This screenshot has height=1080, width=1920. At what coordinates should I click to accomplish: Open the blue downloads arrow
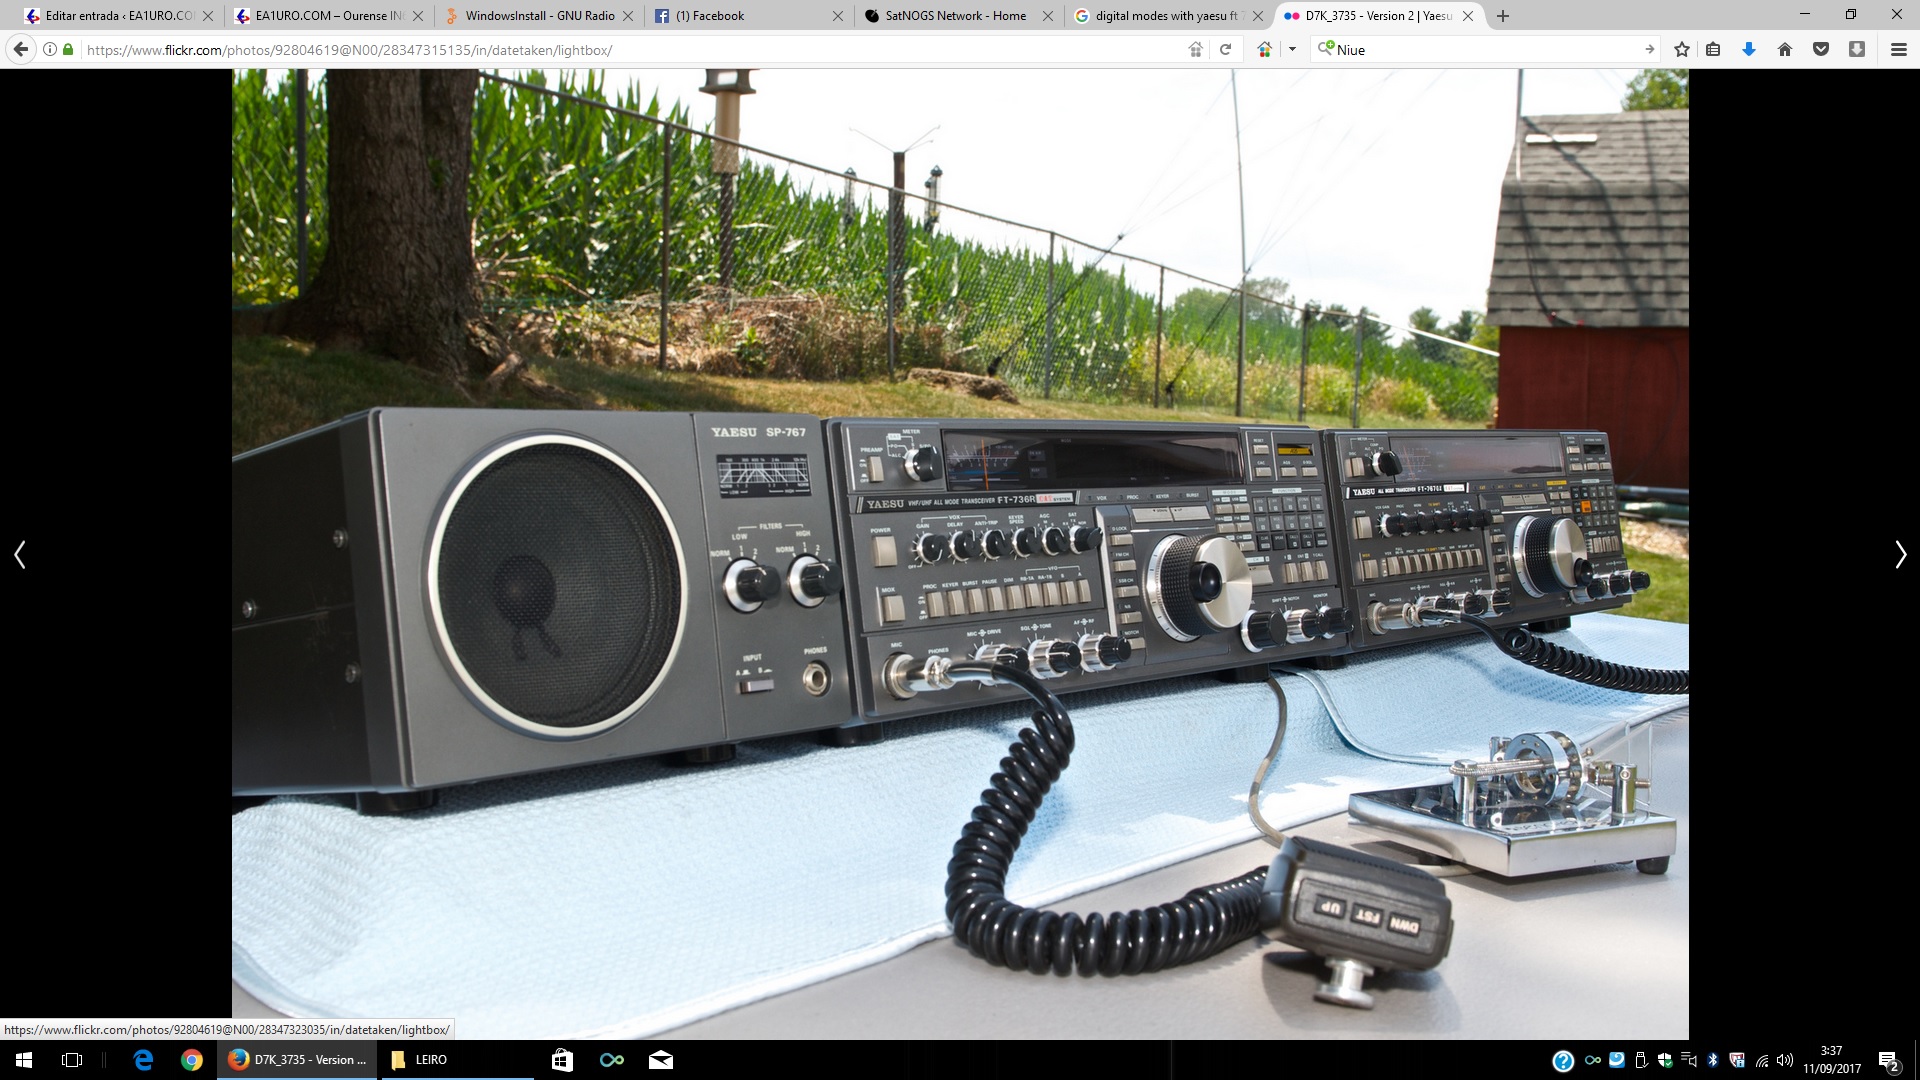(x=1749, y=49)
